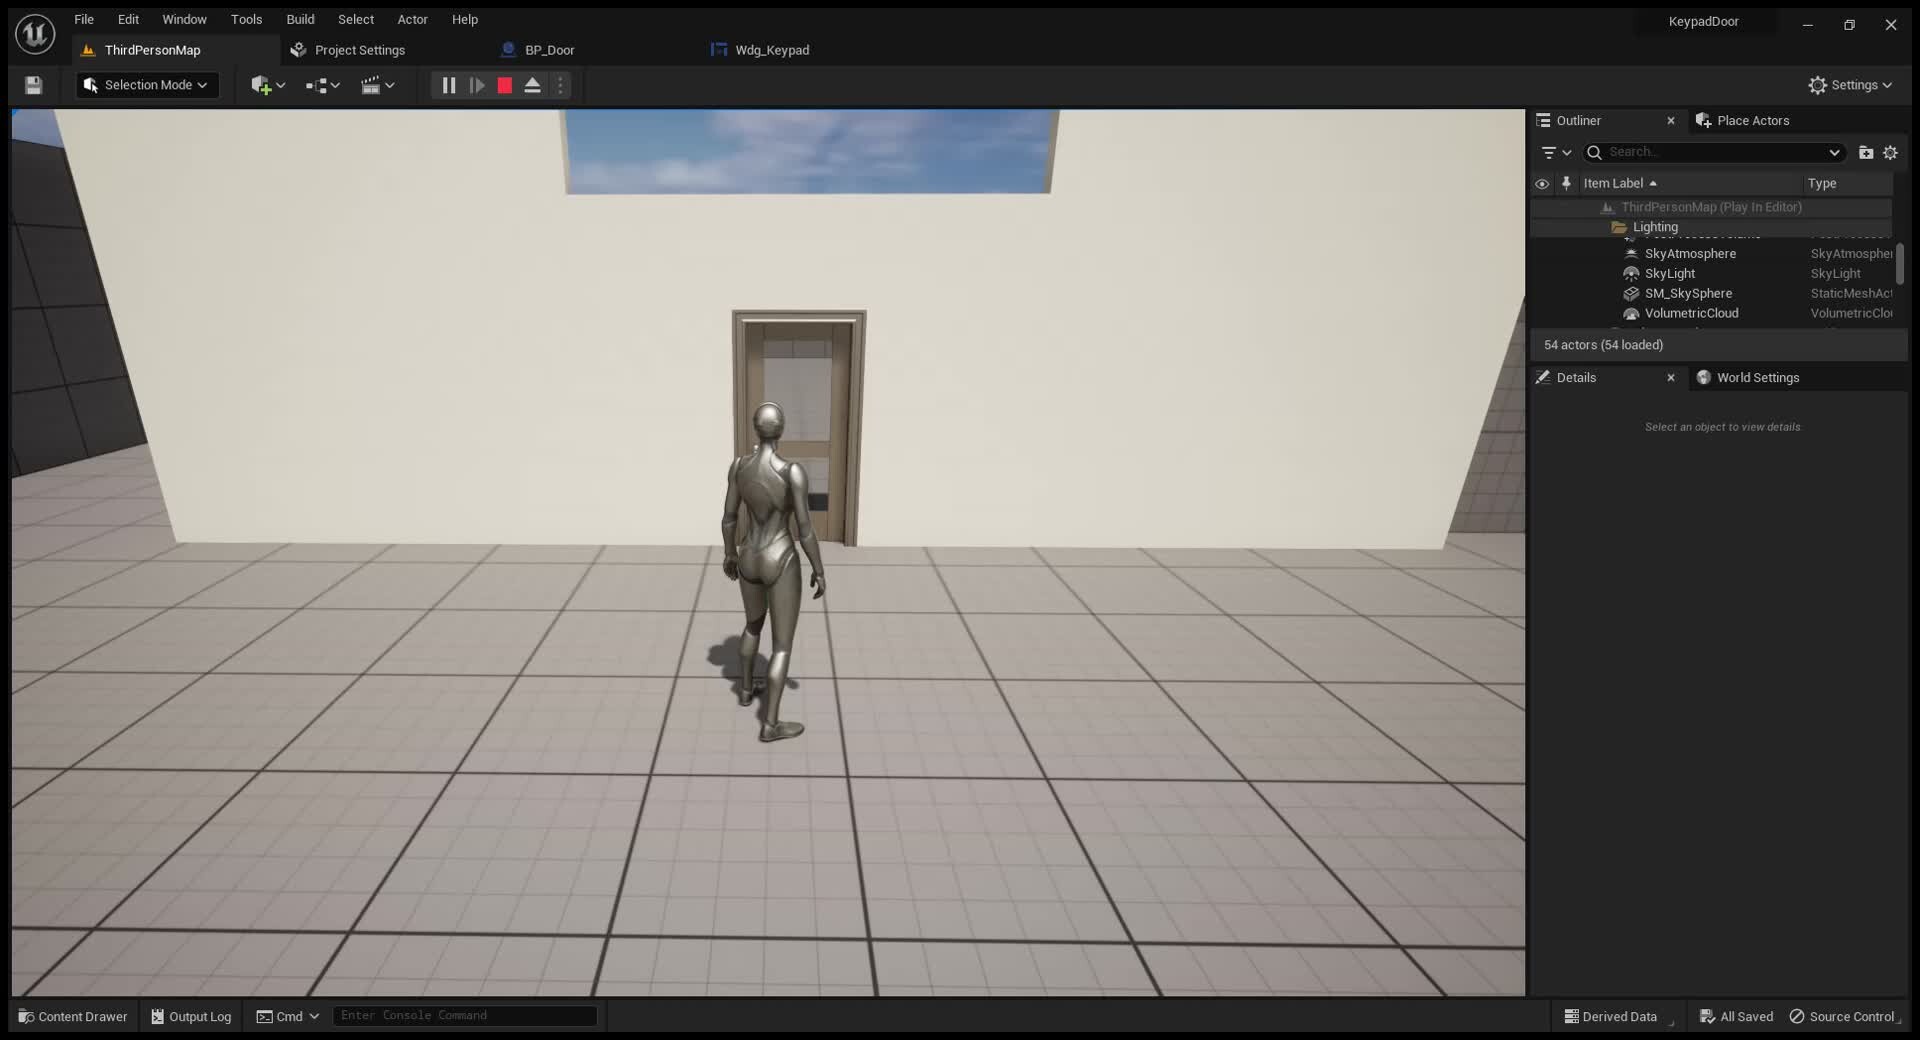Image resolution: width=1920 pixels, height=1040 pixels.
Task: Toggle visibility of the SM_SkySphere actor
Action: 1543,293
